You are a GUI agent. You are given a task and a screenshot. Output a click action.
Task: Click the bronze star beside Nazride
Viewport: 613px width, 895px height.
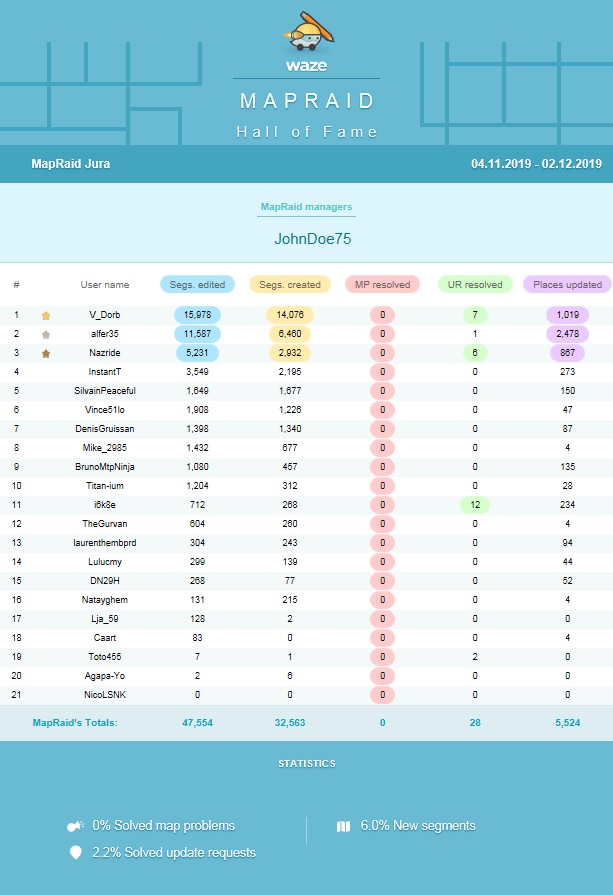tap(45, 353)
